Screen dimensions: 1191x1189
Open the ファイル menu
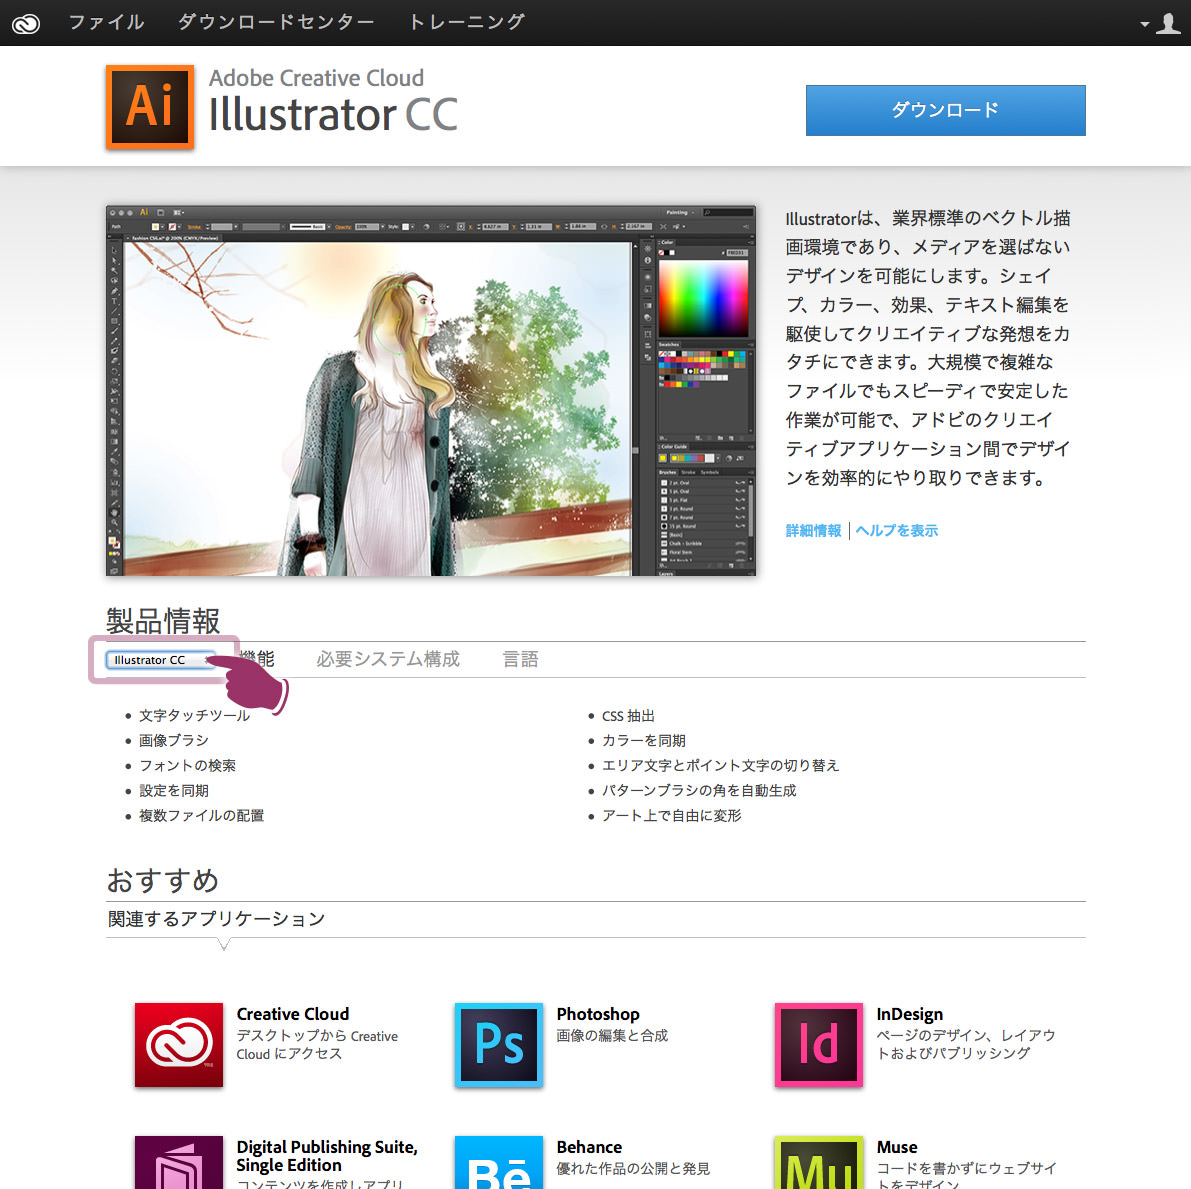point(106,22)
